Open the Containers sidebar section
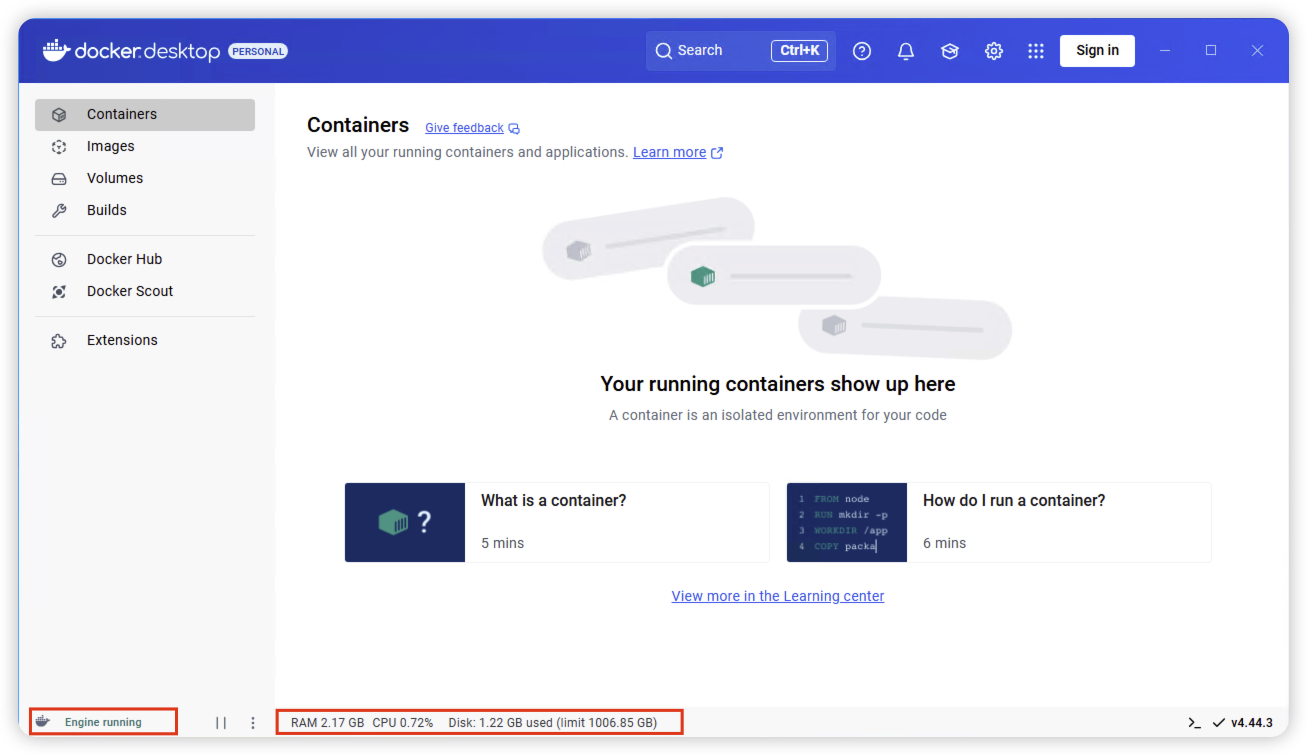Image resolution: width=1307 pixels, height=755 pixels. click(145, 114)
